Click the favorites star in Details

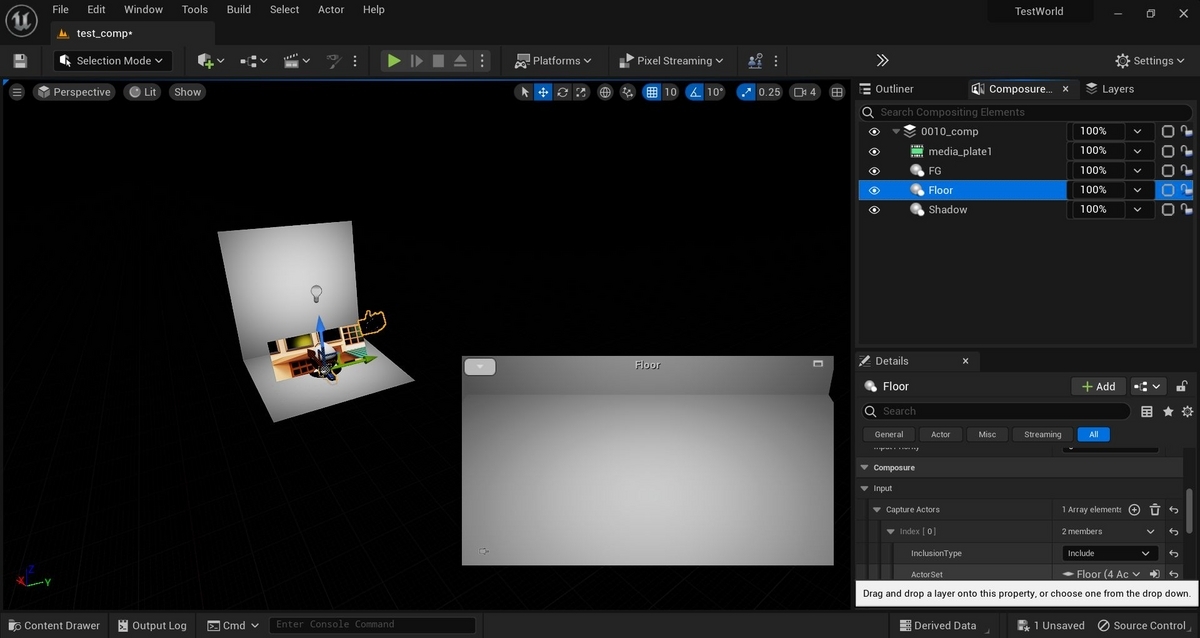(1167, 411)
